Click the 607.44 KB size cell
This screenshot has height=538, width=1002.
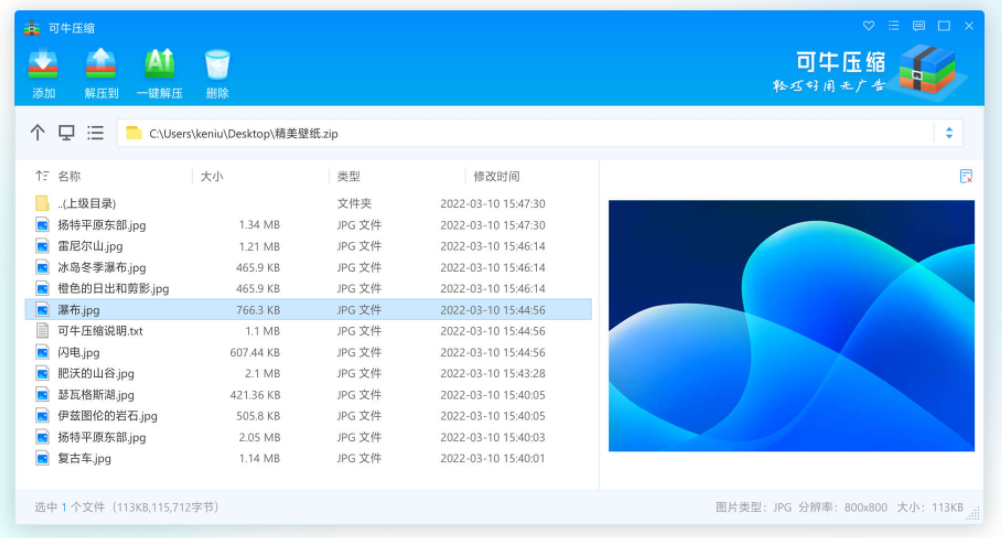(x=255, y=352)
